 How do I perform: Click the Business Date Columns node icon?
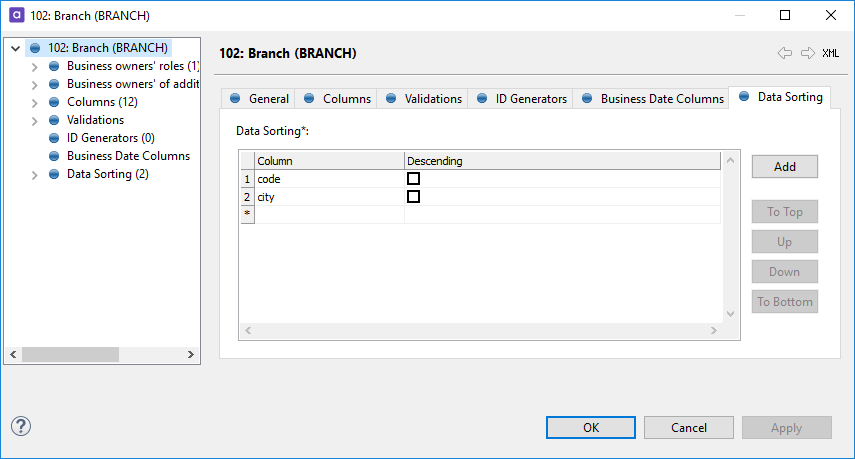pos(54,156)
